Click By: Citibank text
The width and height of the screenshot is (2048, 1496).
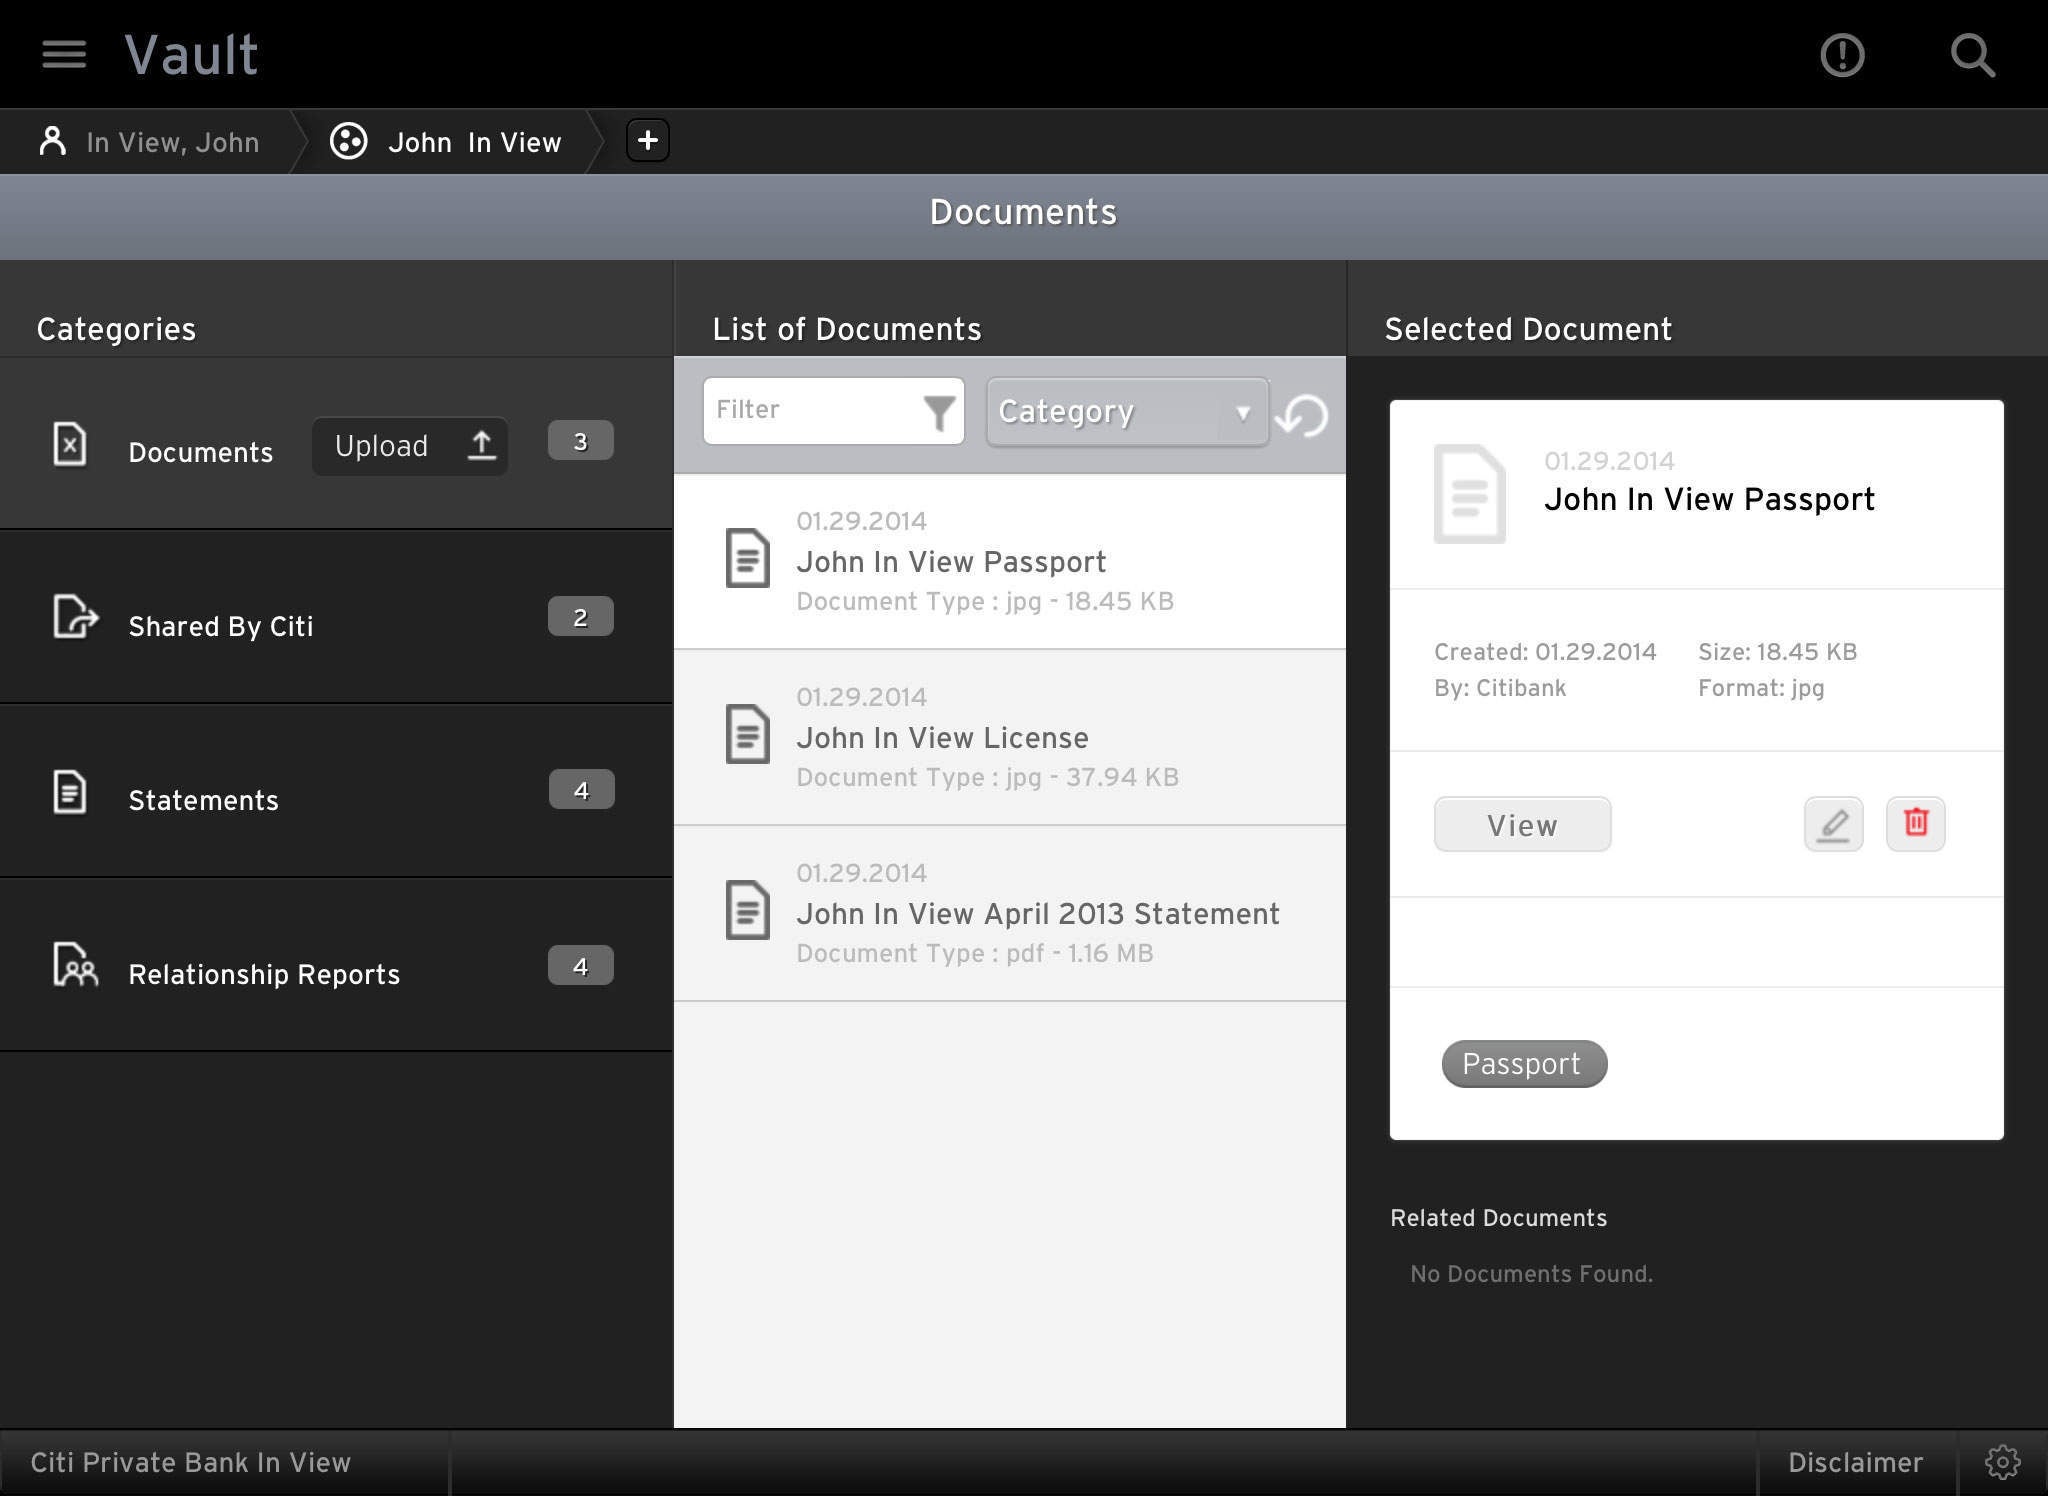[1500, 688]
